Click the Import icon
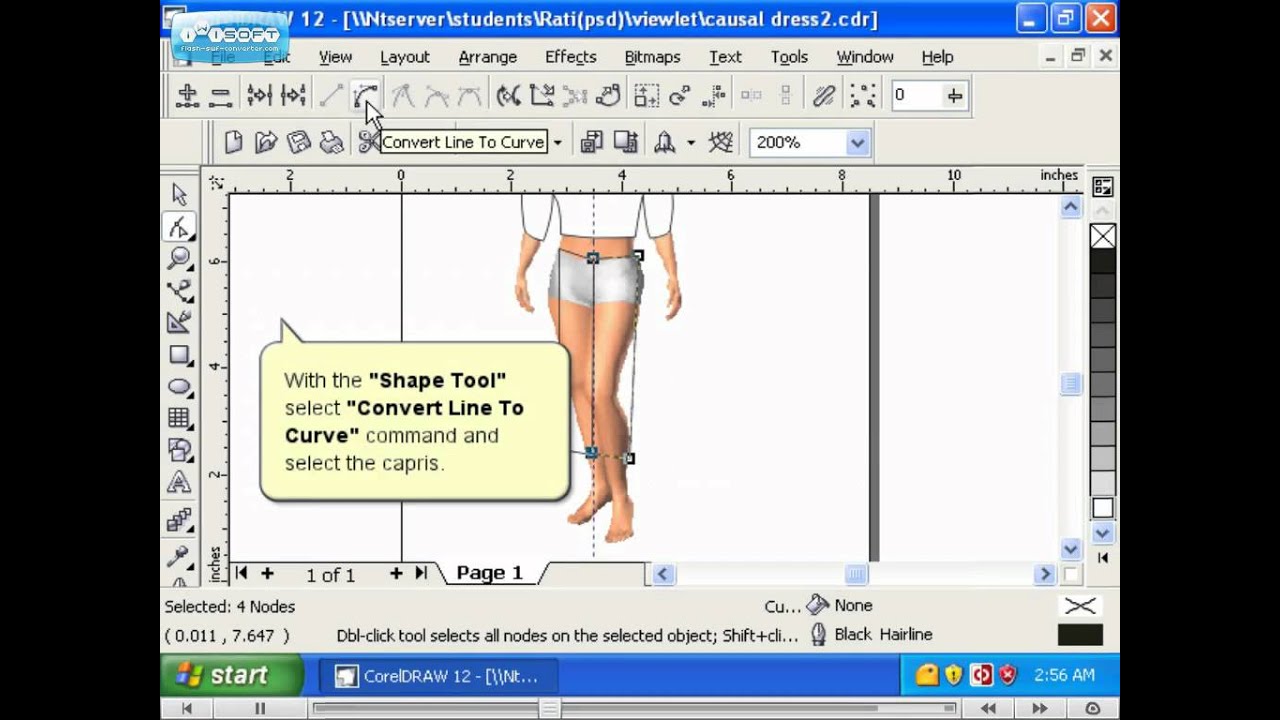The height and width of the screenshot is (720, 1280). click(x=591, y=142)
